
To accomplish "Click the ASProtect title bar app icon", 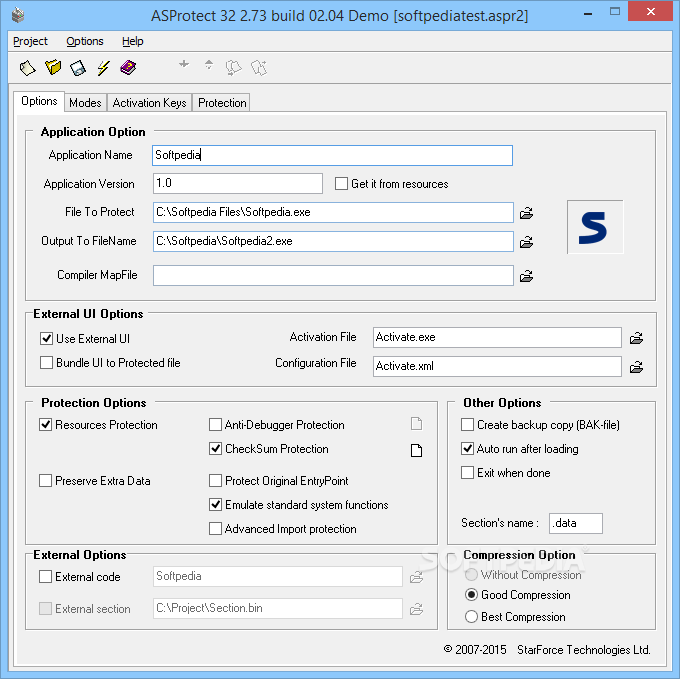I will click(x=18, y=15).
